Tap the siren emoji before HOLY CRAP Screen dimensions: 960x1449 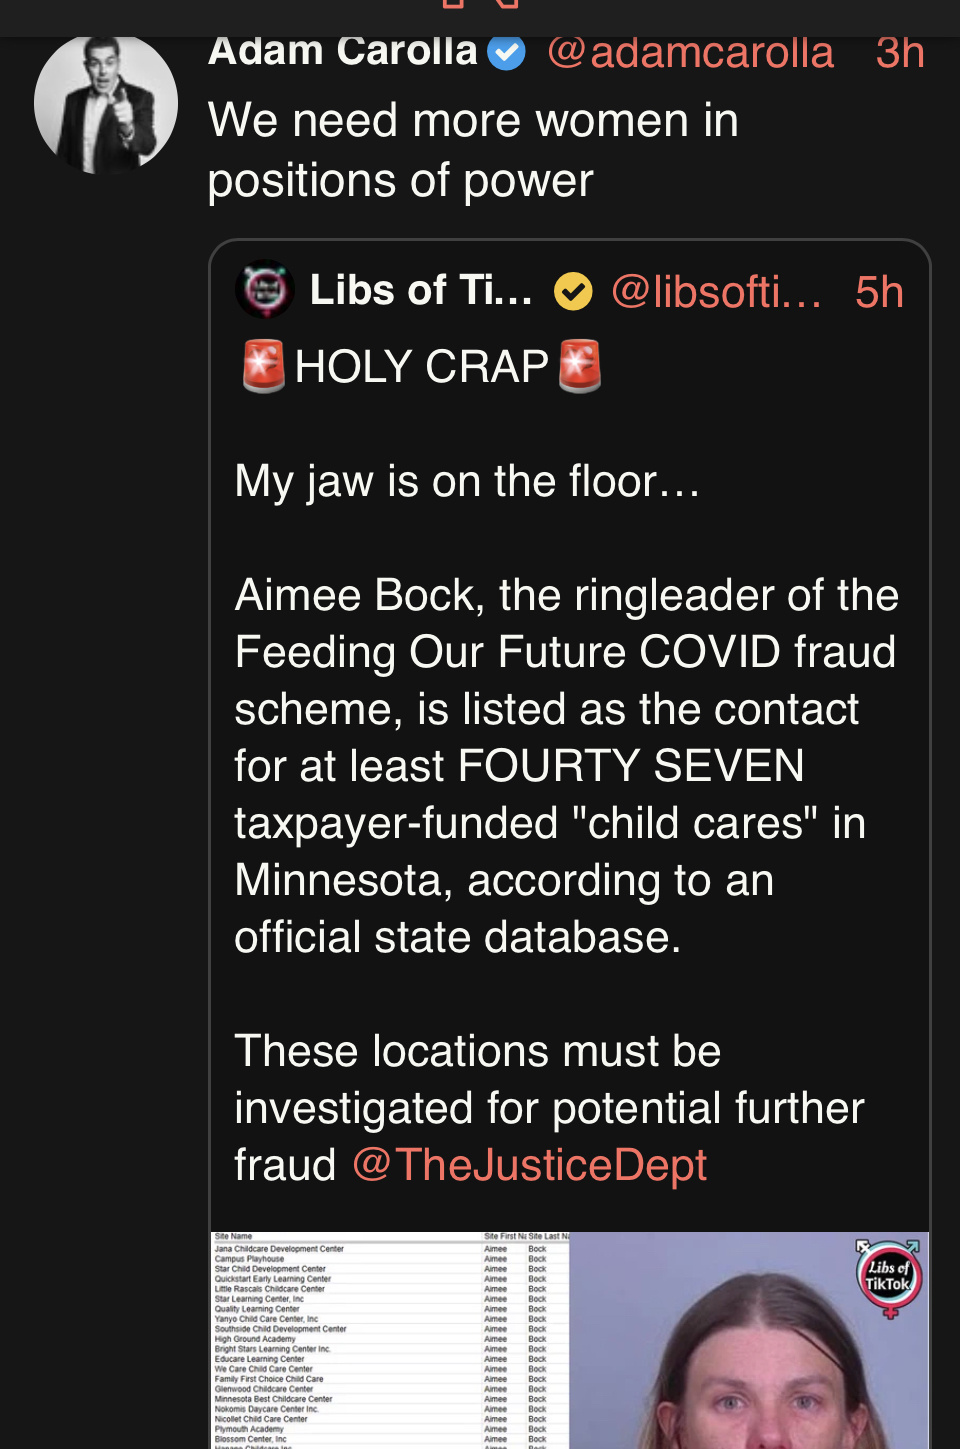pyautogui.click(x=264, y=366)
